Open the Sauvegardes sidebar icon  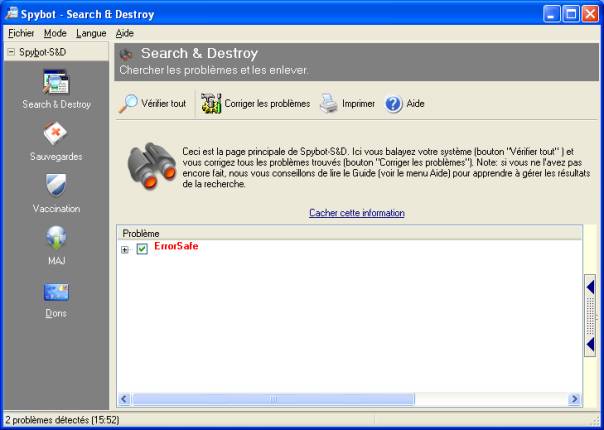tap(55, 134)
